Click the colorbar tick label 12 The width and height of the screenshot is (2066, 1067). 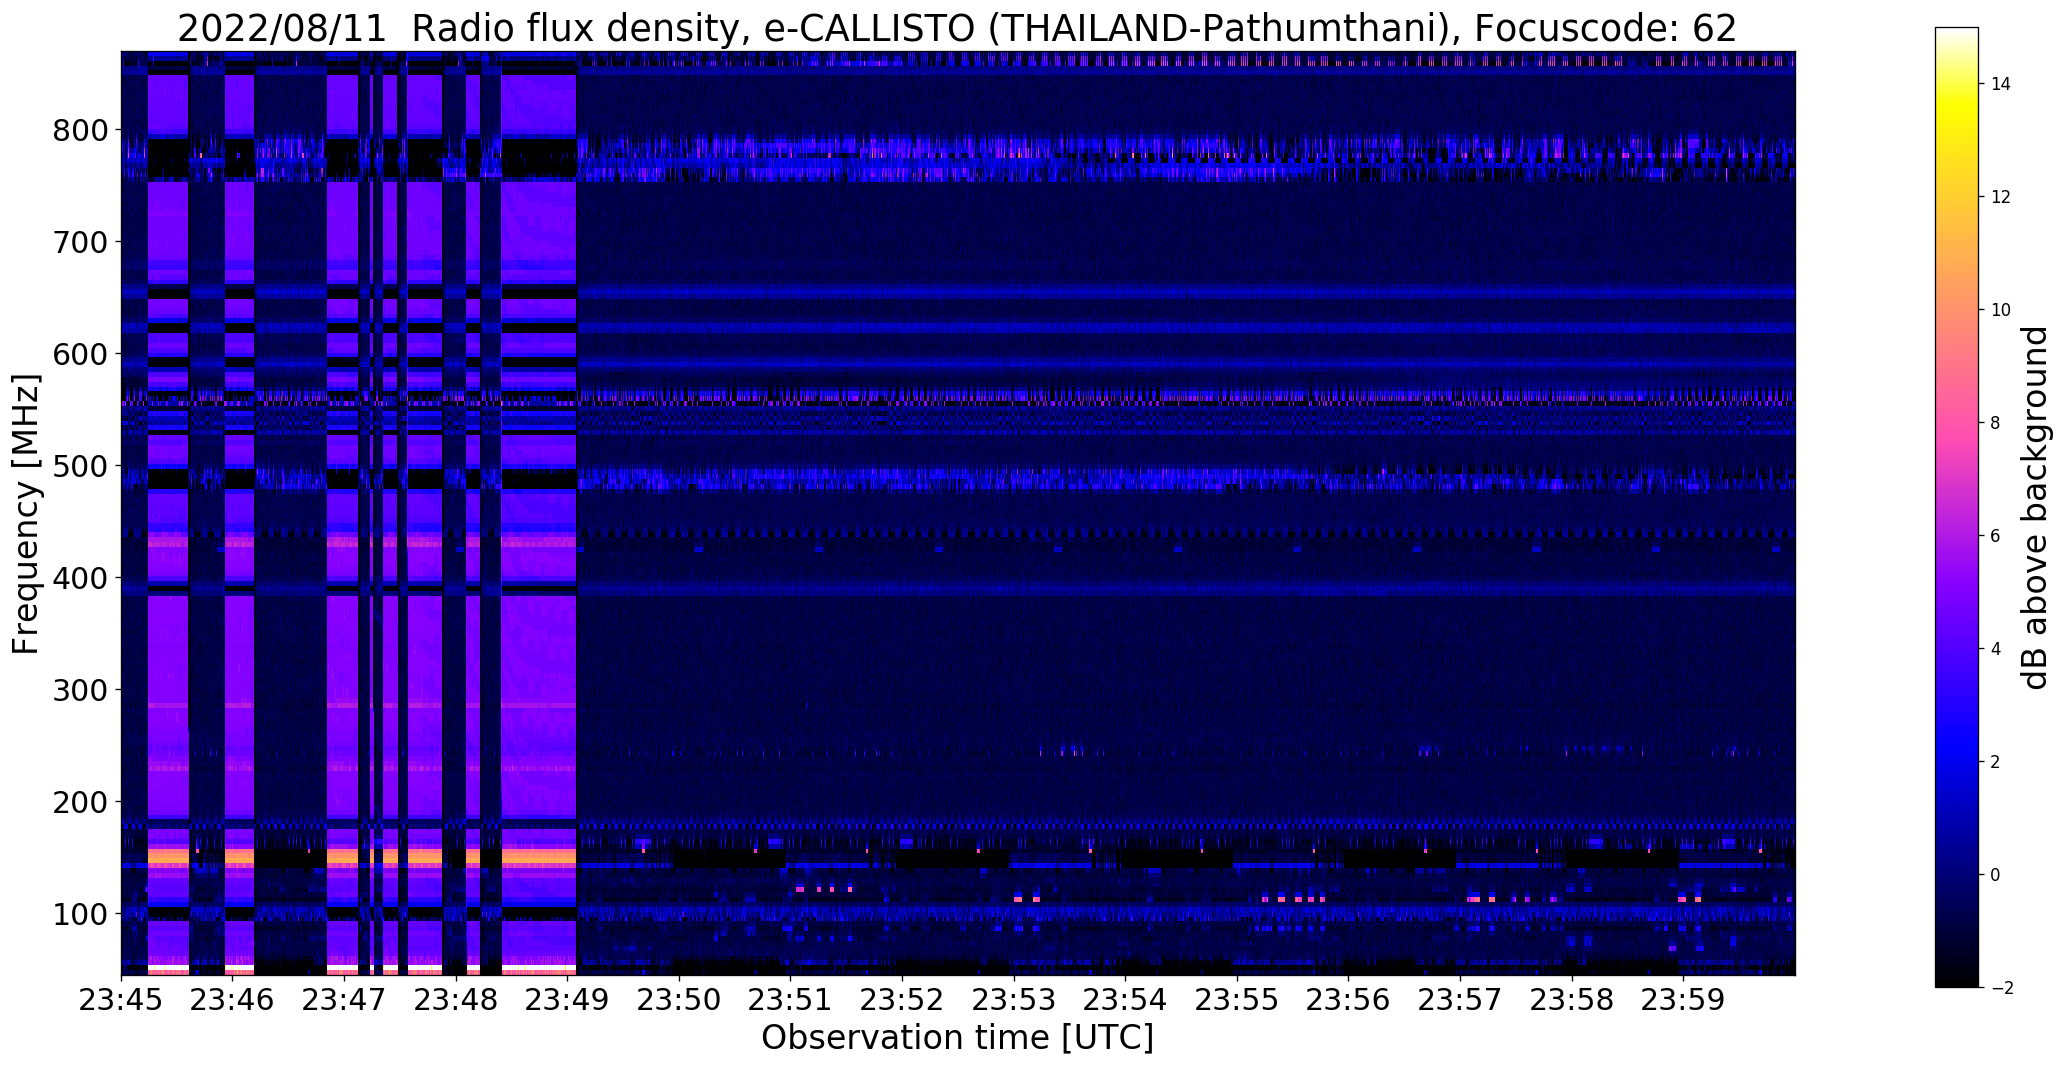(x=2001, y=197)
